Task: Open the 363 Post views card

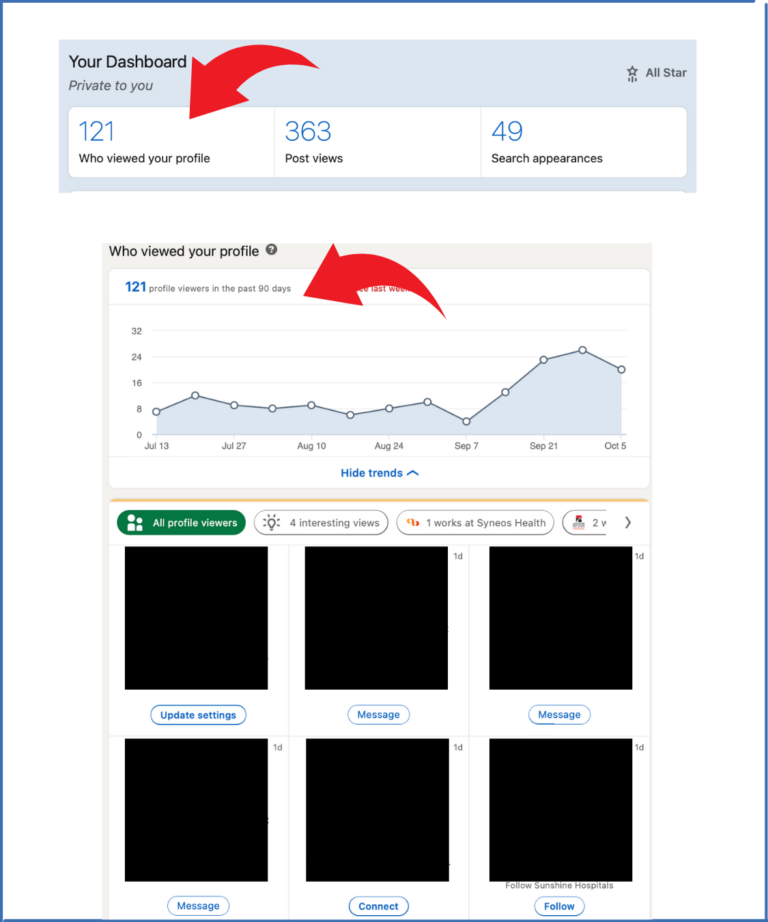Action: pyautogui.click(x=378, y=142)
